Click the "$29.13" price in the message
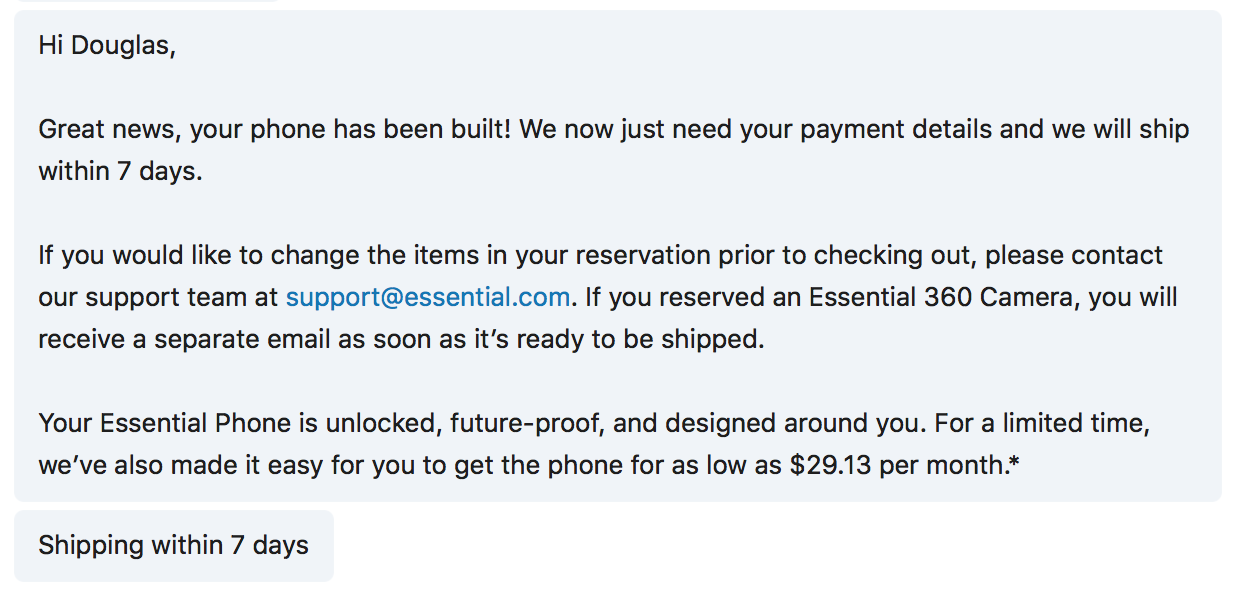The height and width of the screenshot is (596, 1242). tap(830, 465)
